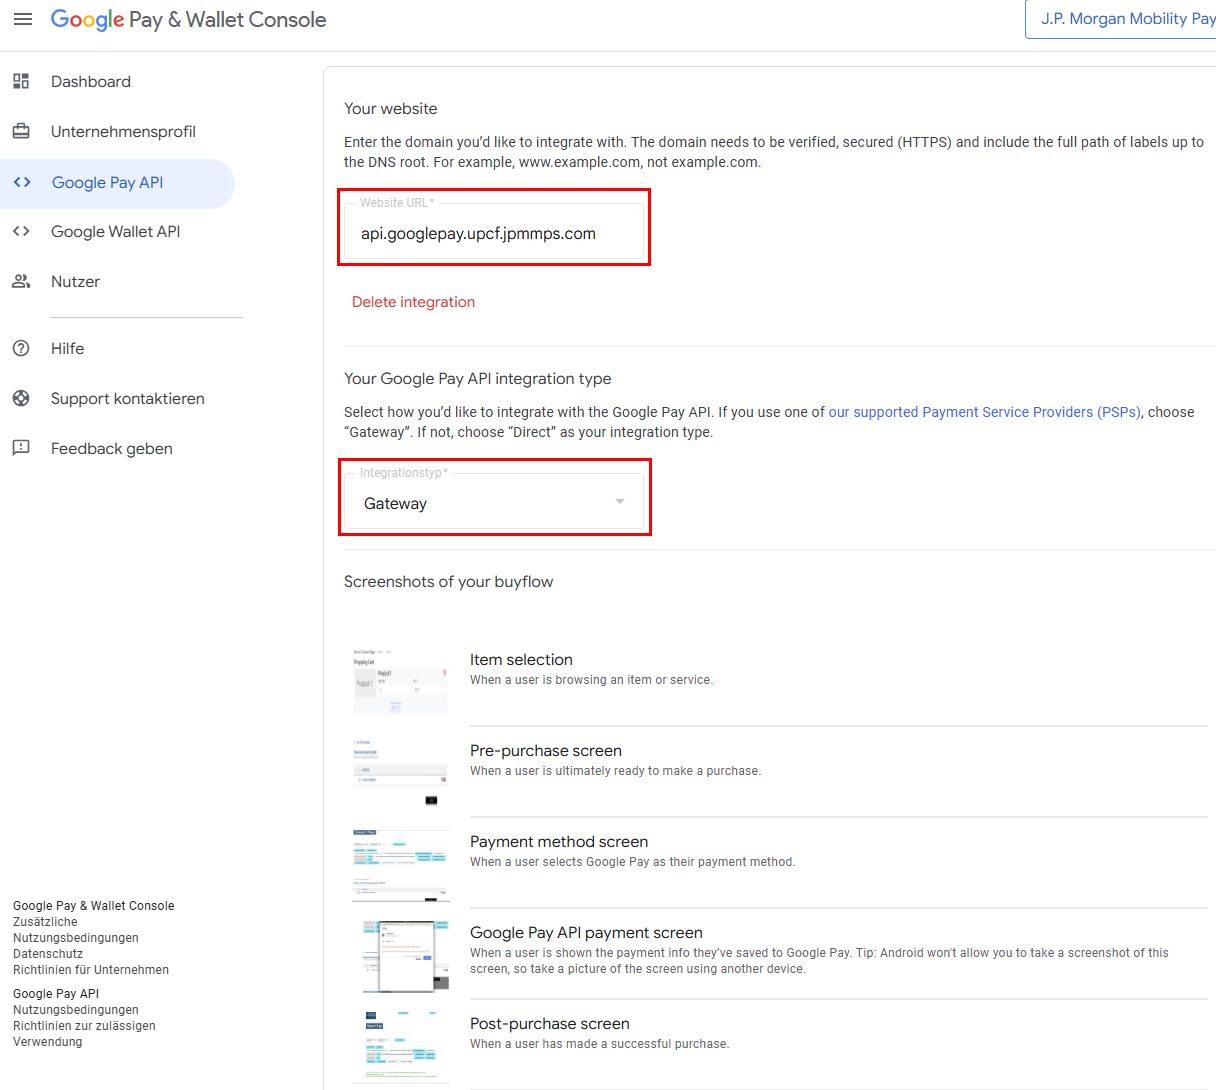Open the Item selection screenshot thumbnail
Viewport: 1216px width, 1090px height.
400,680
